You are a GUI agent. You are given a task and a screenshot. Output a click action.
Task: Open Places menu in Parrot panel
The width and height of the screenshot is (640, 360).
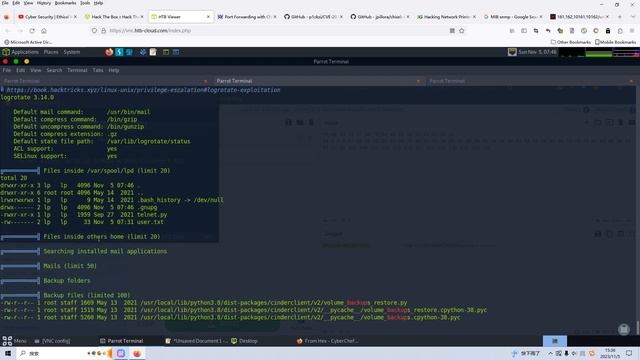51,52
